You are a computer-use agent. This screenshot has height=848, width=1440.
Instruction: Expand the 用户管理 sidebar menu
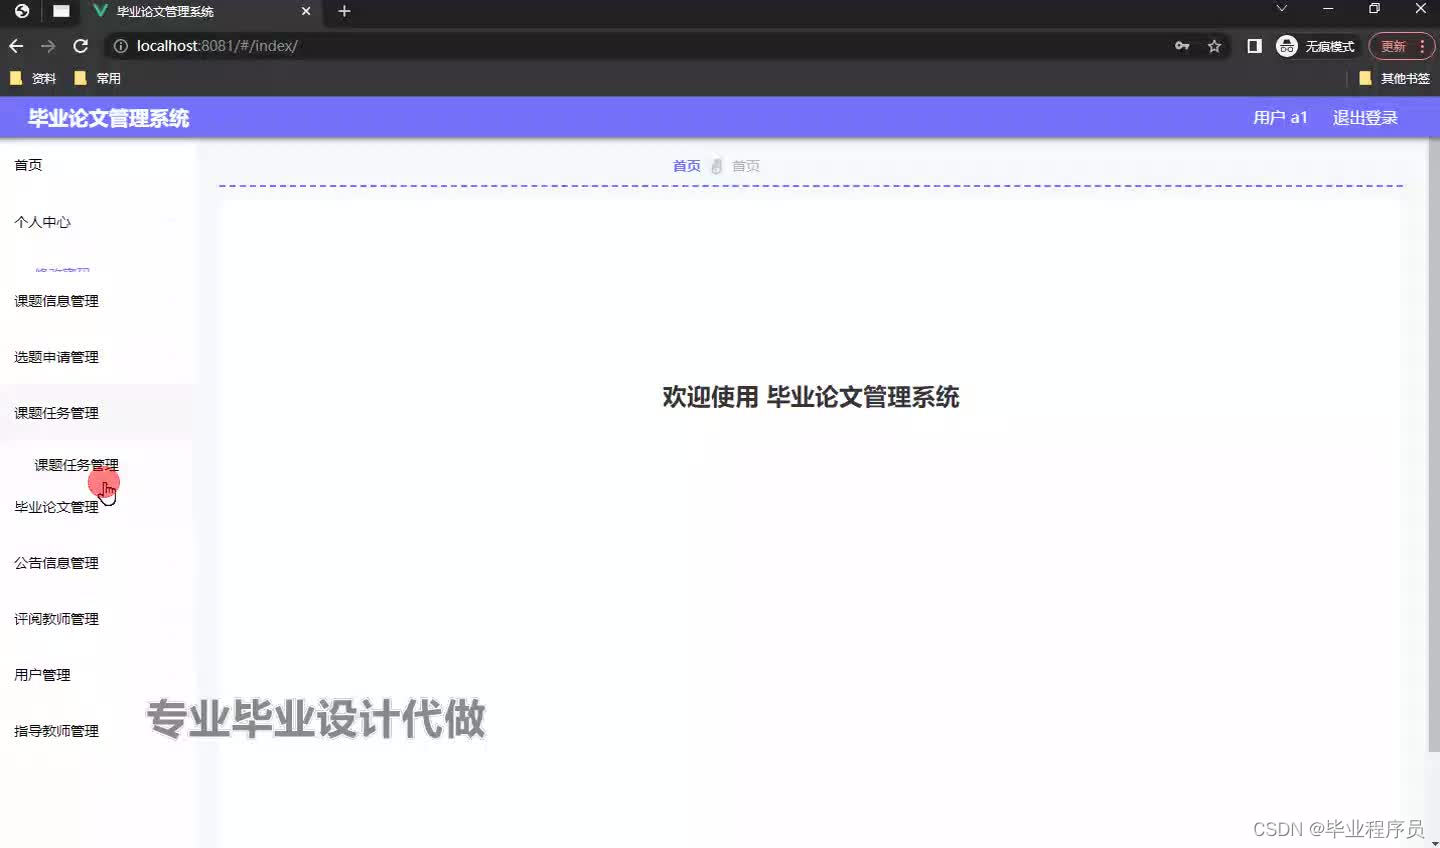click(x=97, y=675)
